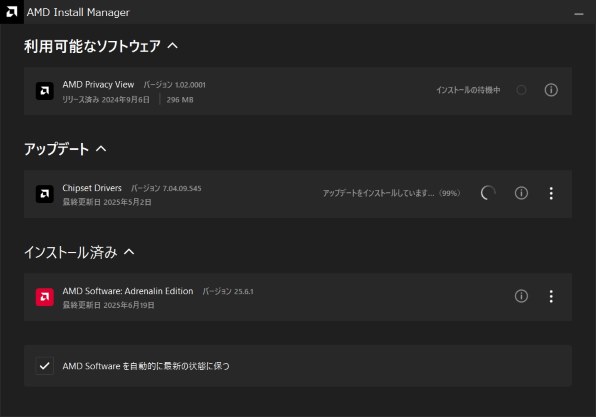Click the red Adrenalin Edition logo icon
Viewport: 596px width, 417px height.
pos(44,297)
